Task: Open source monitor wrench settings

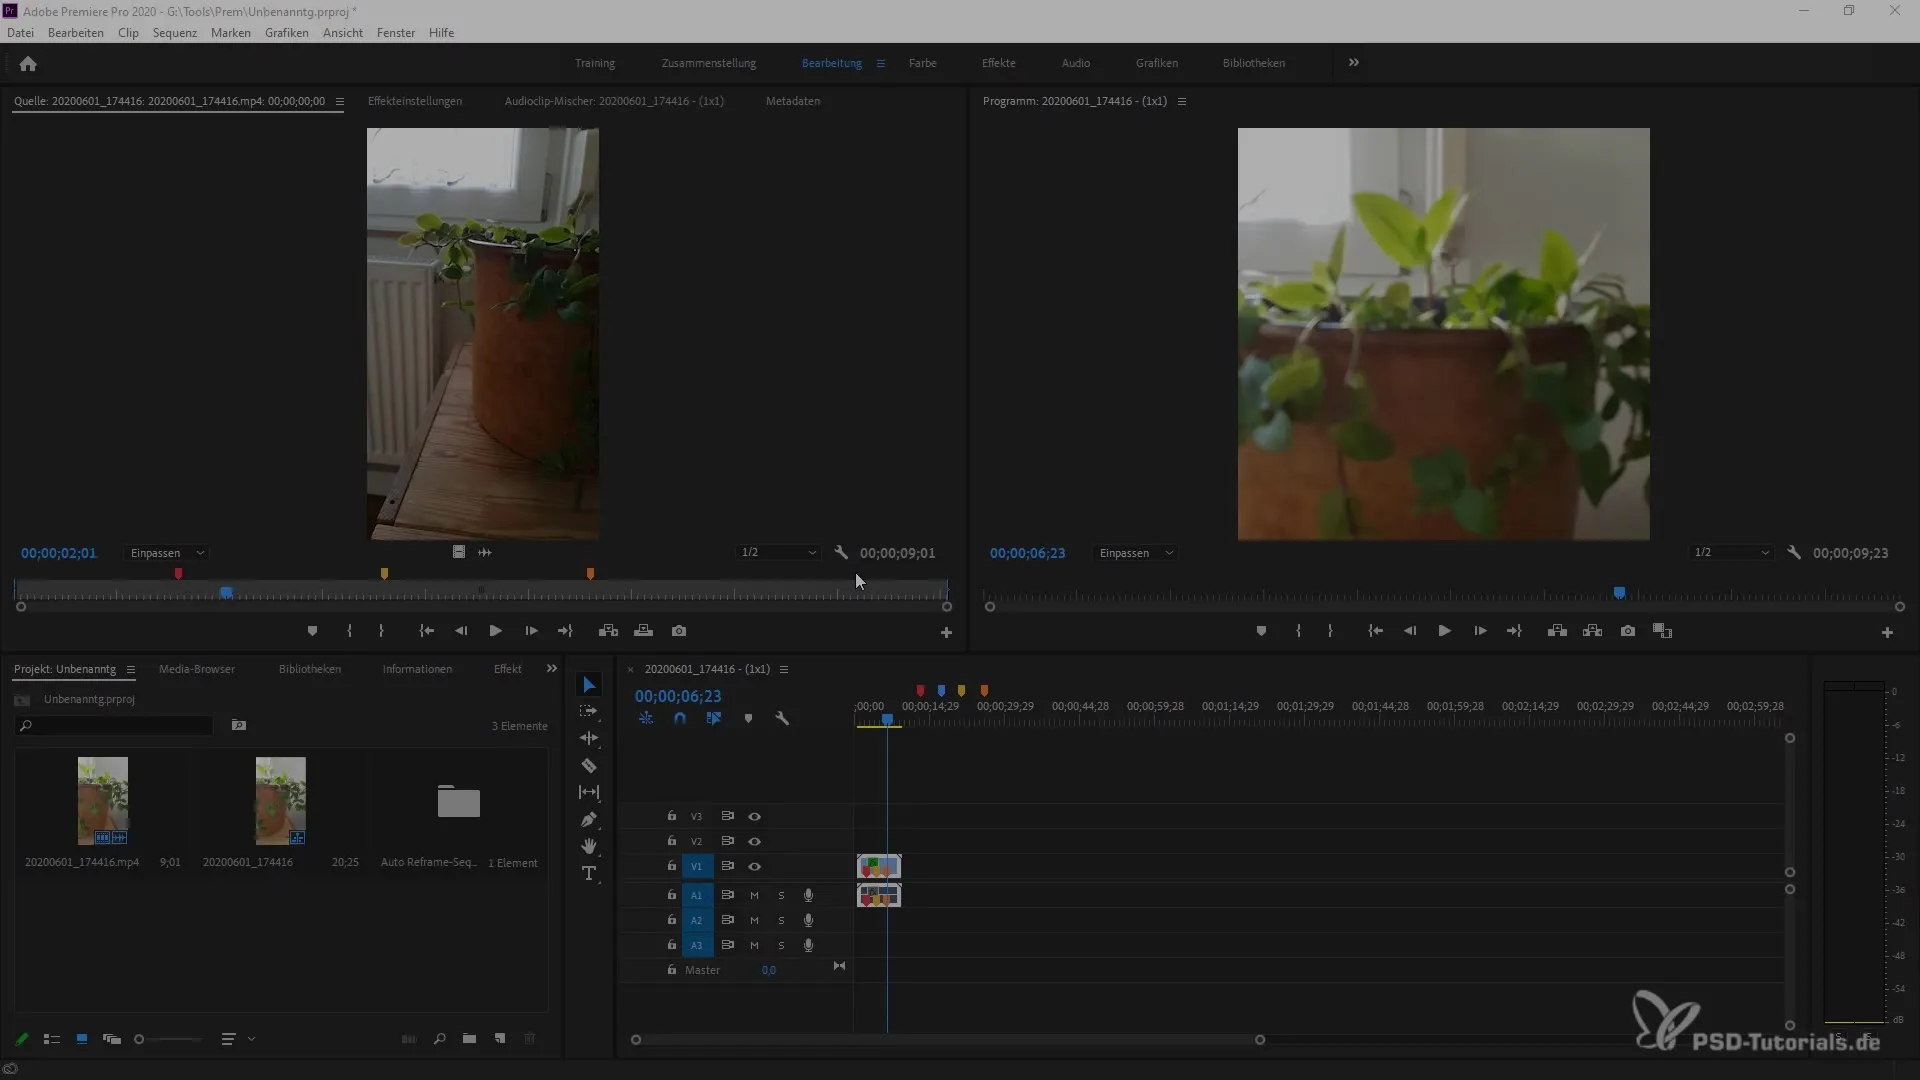Action: tap(841, 553)
